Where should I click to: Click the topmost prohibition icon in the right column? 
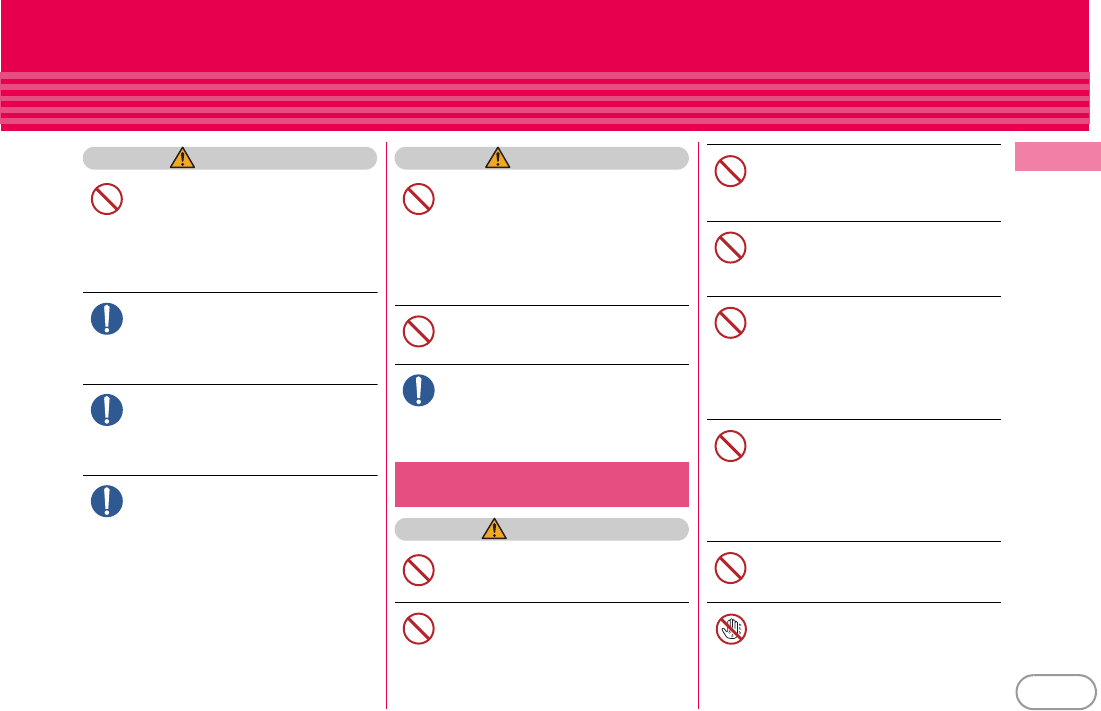click(730, 171)
